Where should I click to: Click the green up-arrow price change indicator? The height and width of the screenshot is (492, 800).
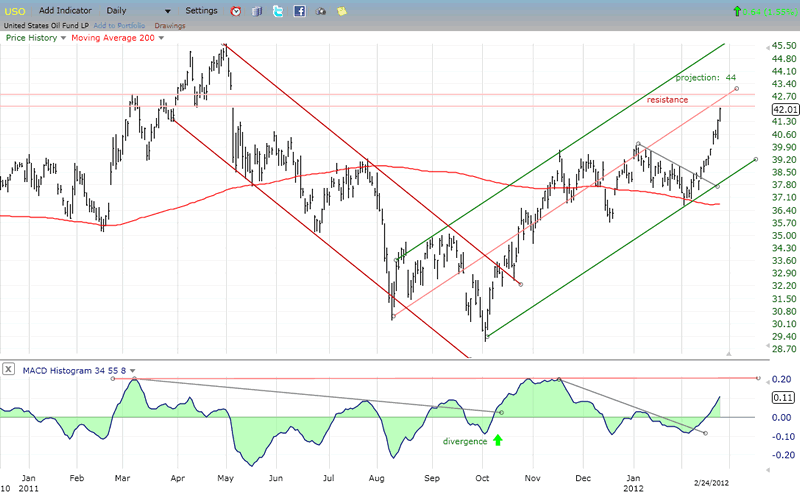pyautogui.click(x=738, y=11)
